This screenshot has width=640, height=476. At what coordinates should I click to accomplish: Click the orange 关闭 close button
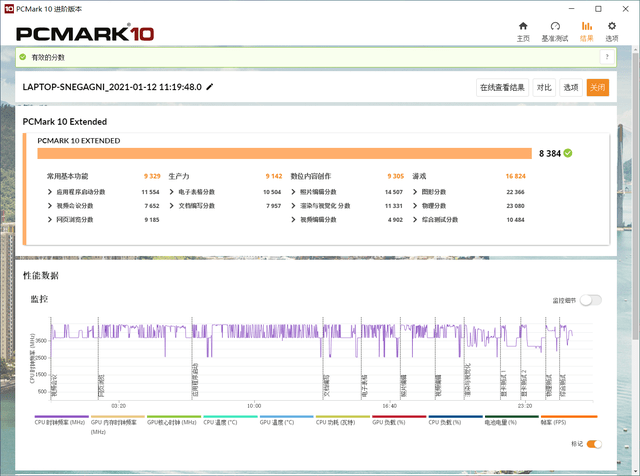coord(597,87)
